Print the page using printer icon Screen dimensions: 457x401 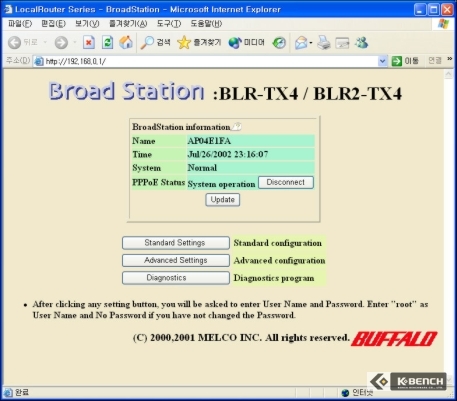pos(323,43)
